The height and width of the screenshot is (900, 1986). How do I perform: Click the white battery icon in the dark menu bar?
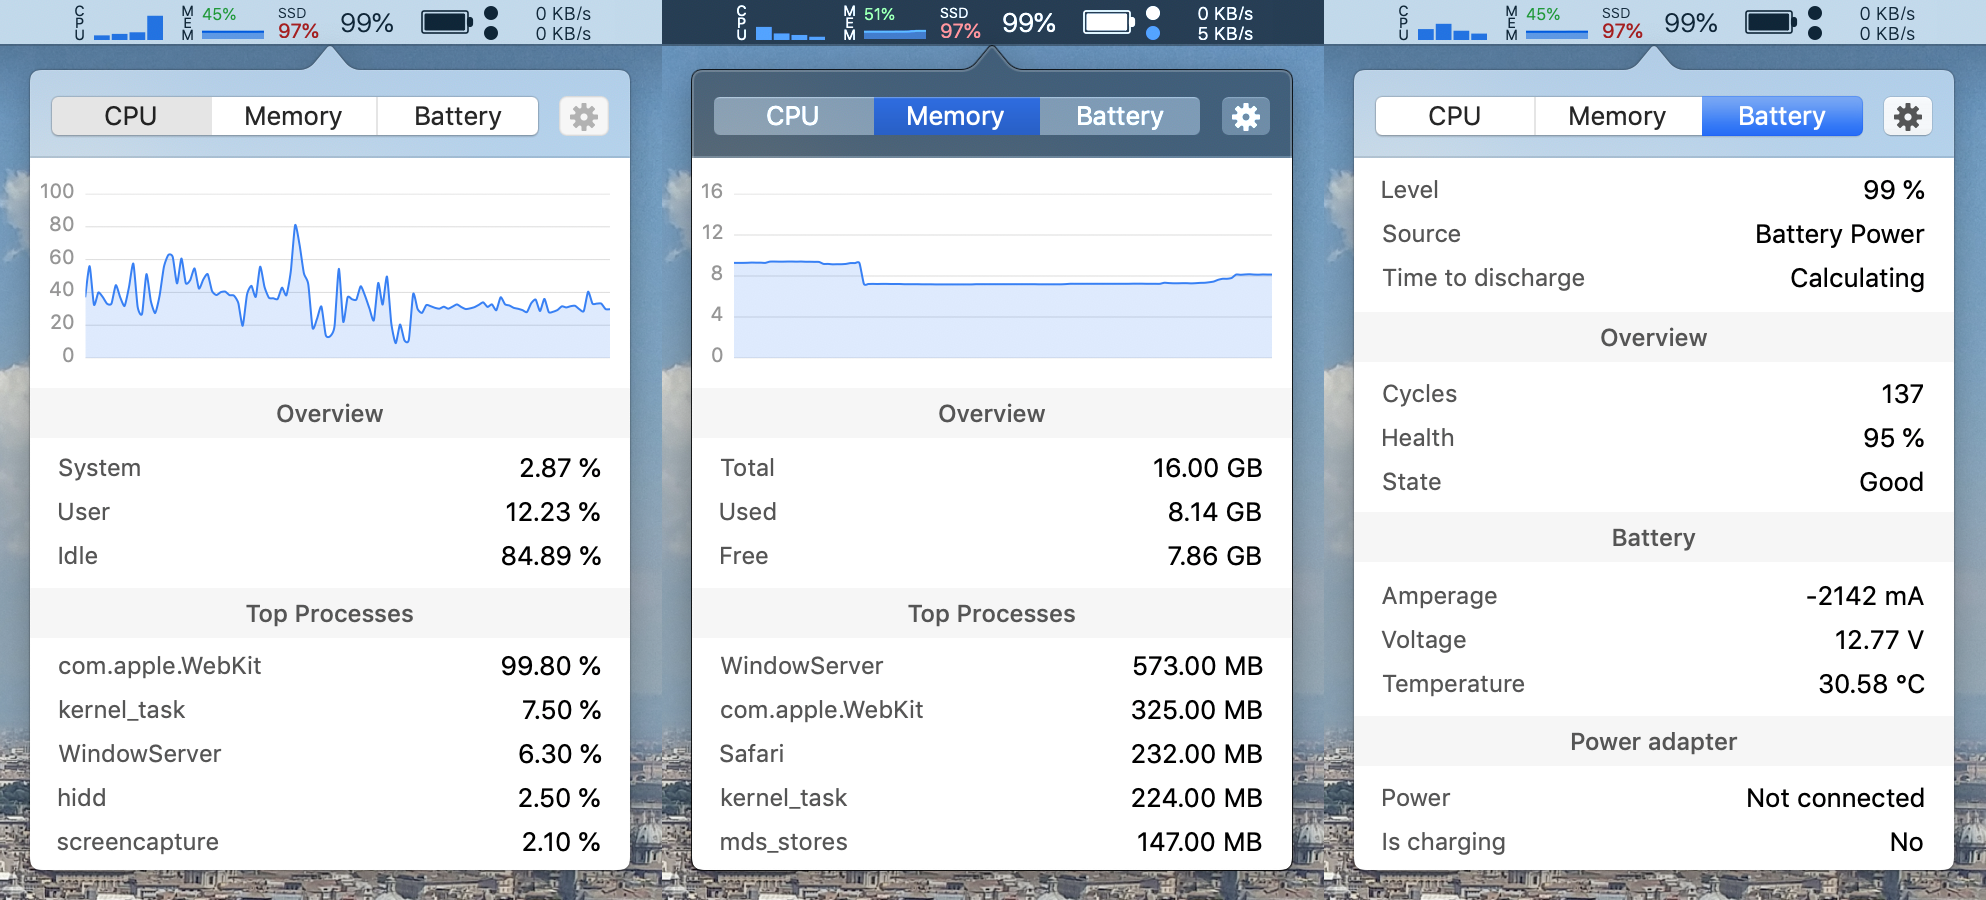click(1109, 22)
